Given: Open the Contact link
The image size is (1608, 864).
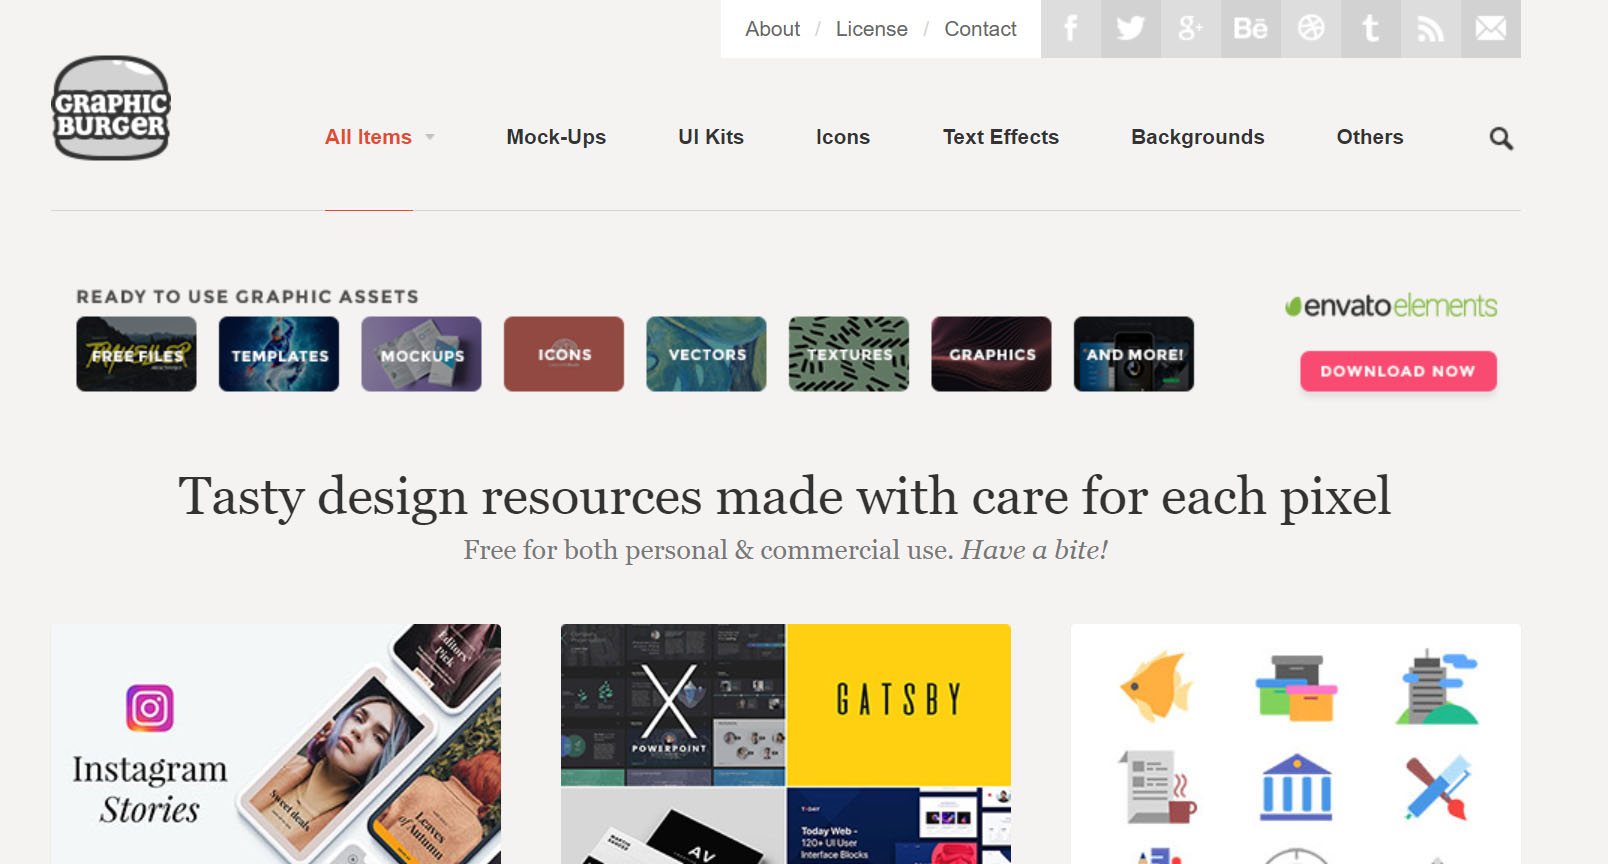Looking at the screenshot, I should [980, 29].
